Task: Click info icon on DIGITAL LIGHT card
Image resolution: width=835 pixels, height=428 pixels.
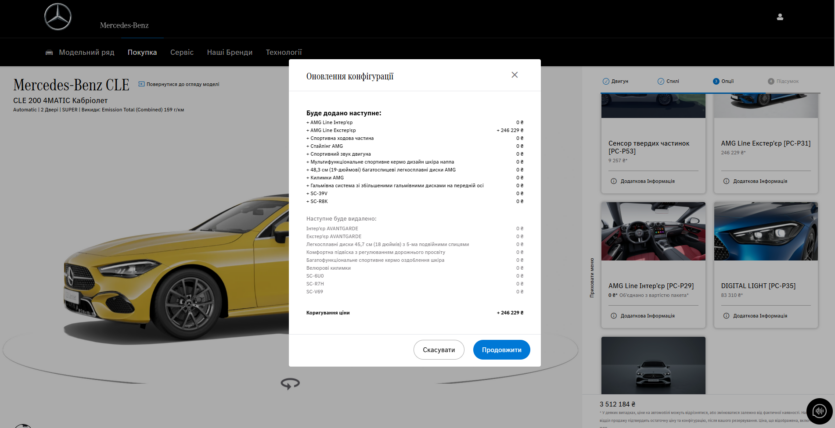Action: (726, 316)
